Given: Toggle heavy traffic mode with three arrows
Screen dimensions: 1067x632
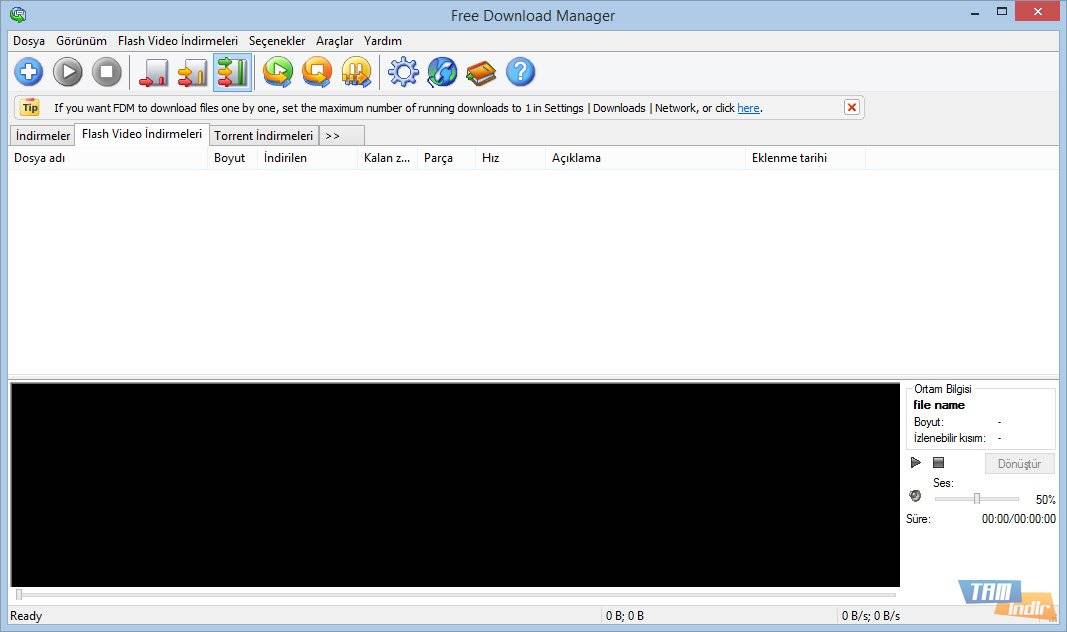Looking at the screenshot, I should [231, 72].
